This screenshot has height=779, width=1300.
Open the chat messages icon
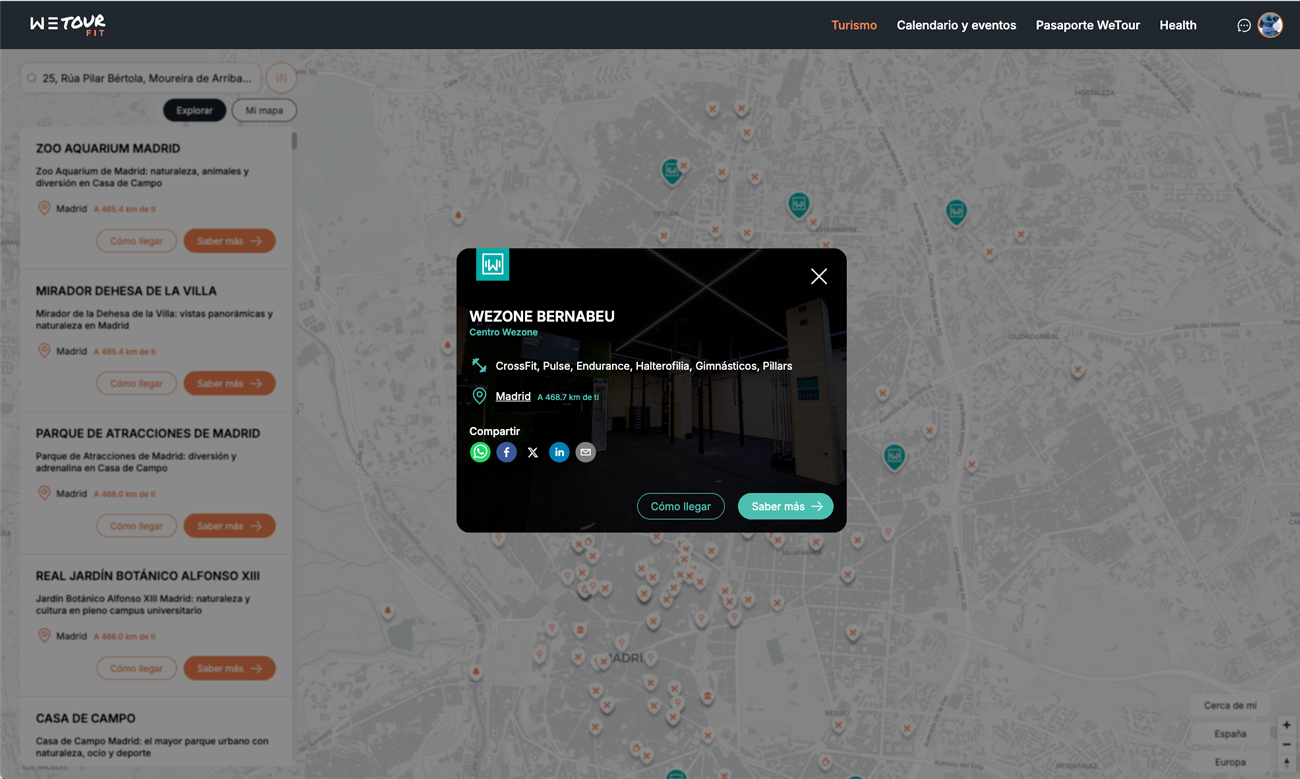coord(1244,26)
